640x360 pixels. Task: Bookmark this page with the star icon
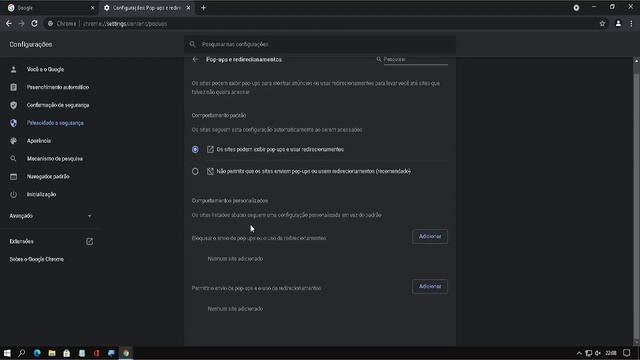point(602,24)
